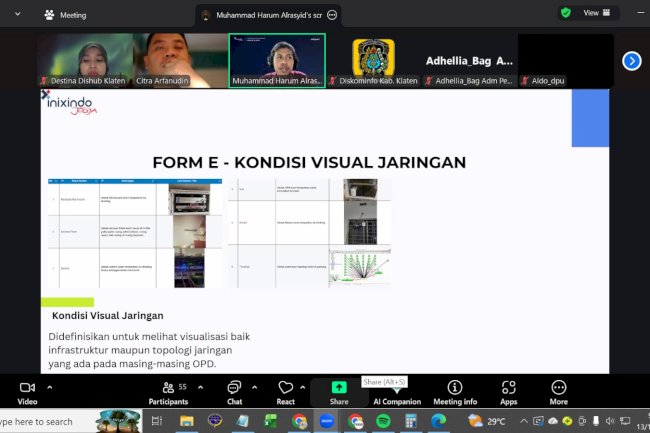Expand video options arrow next to Video

[50, 387]
